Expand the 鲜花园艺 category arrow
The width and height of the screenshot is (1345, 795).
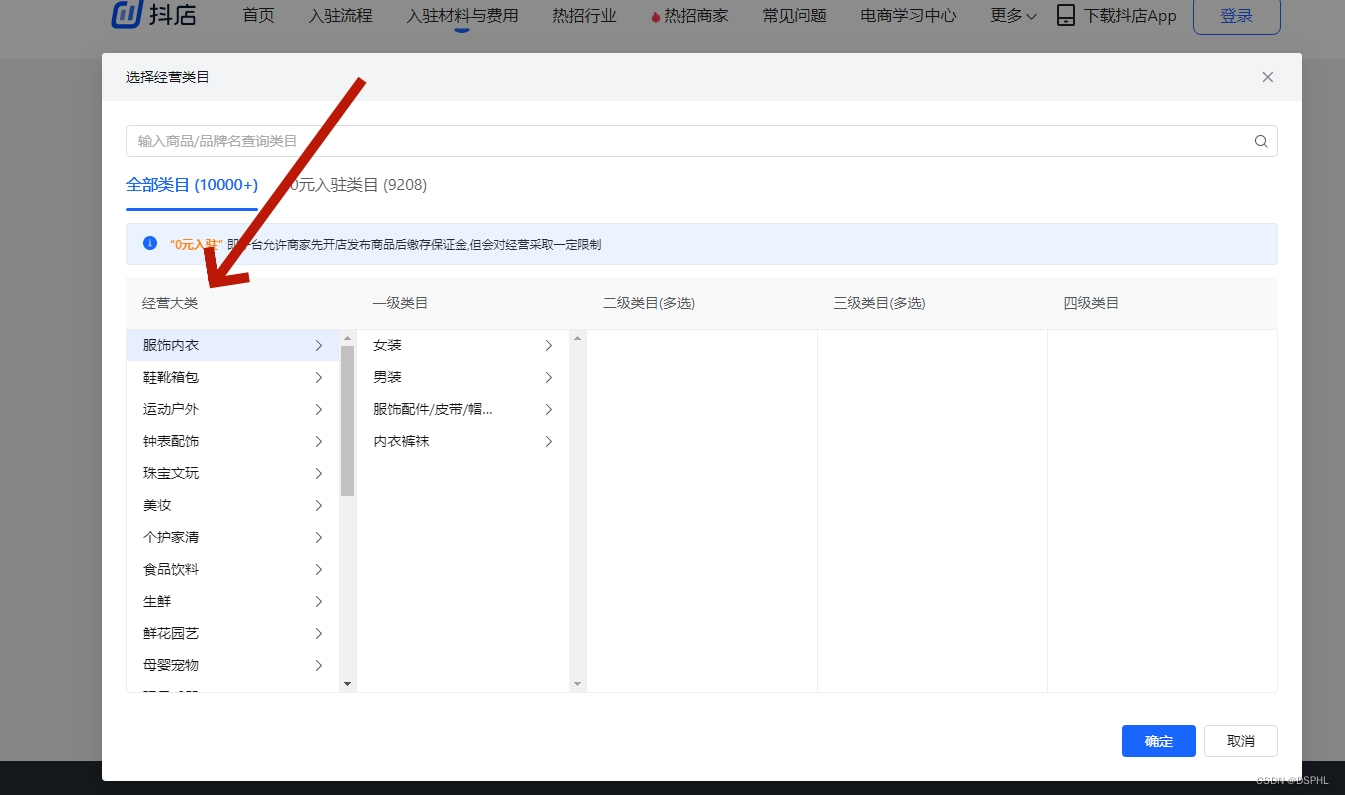(319, 633)
